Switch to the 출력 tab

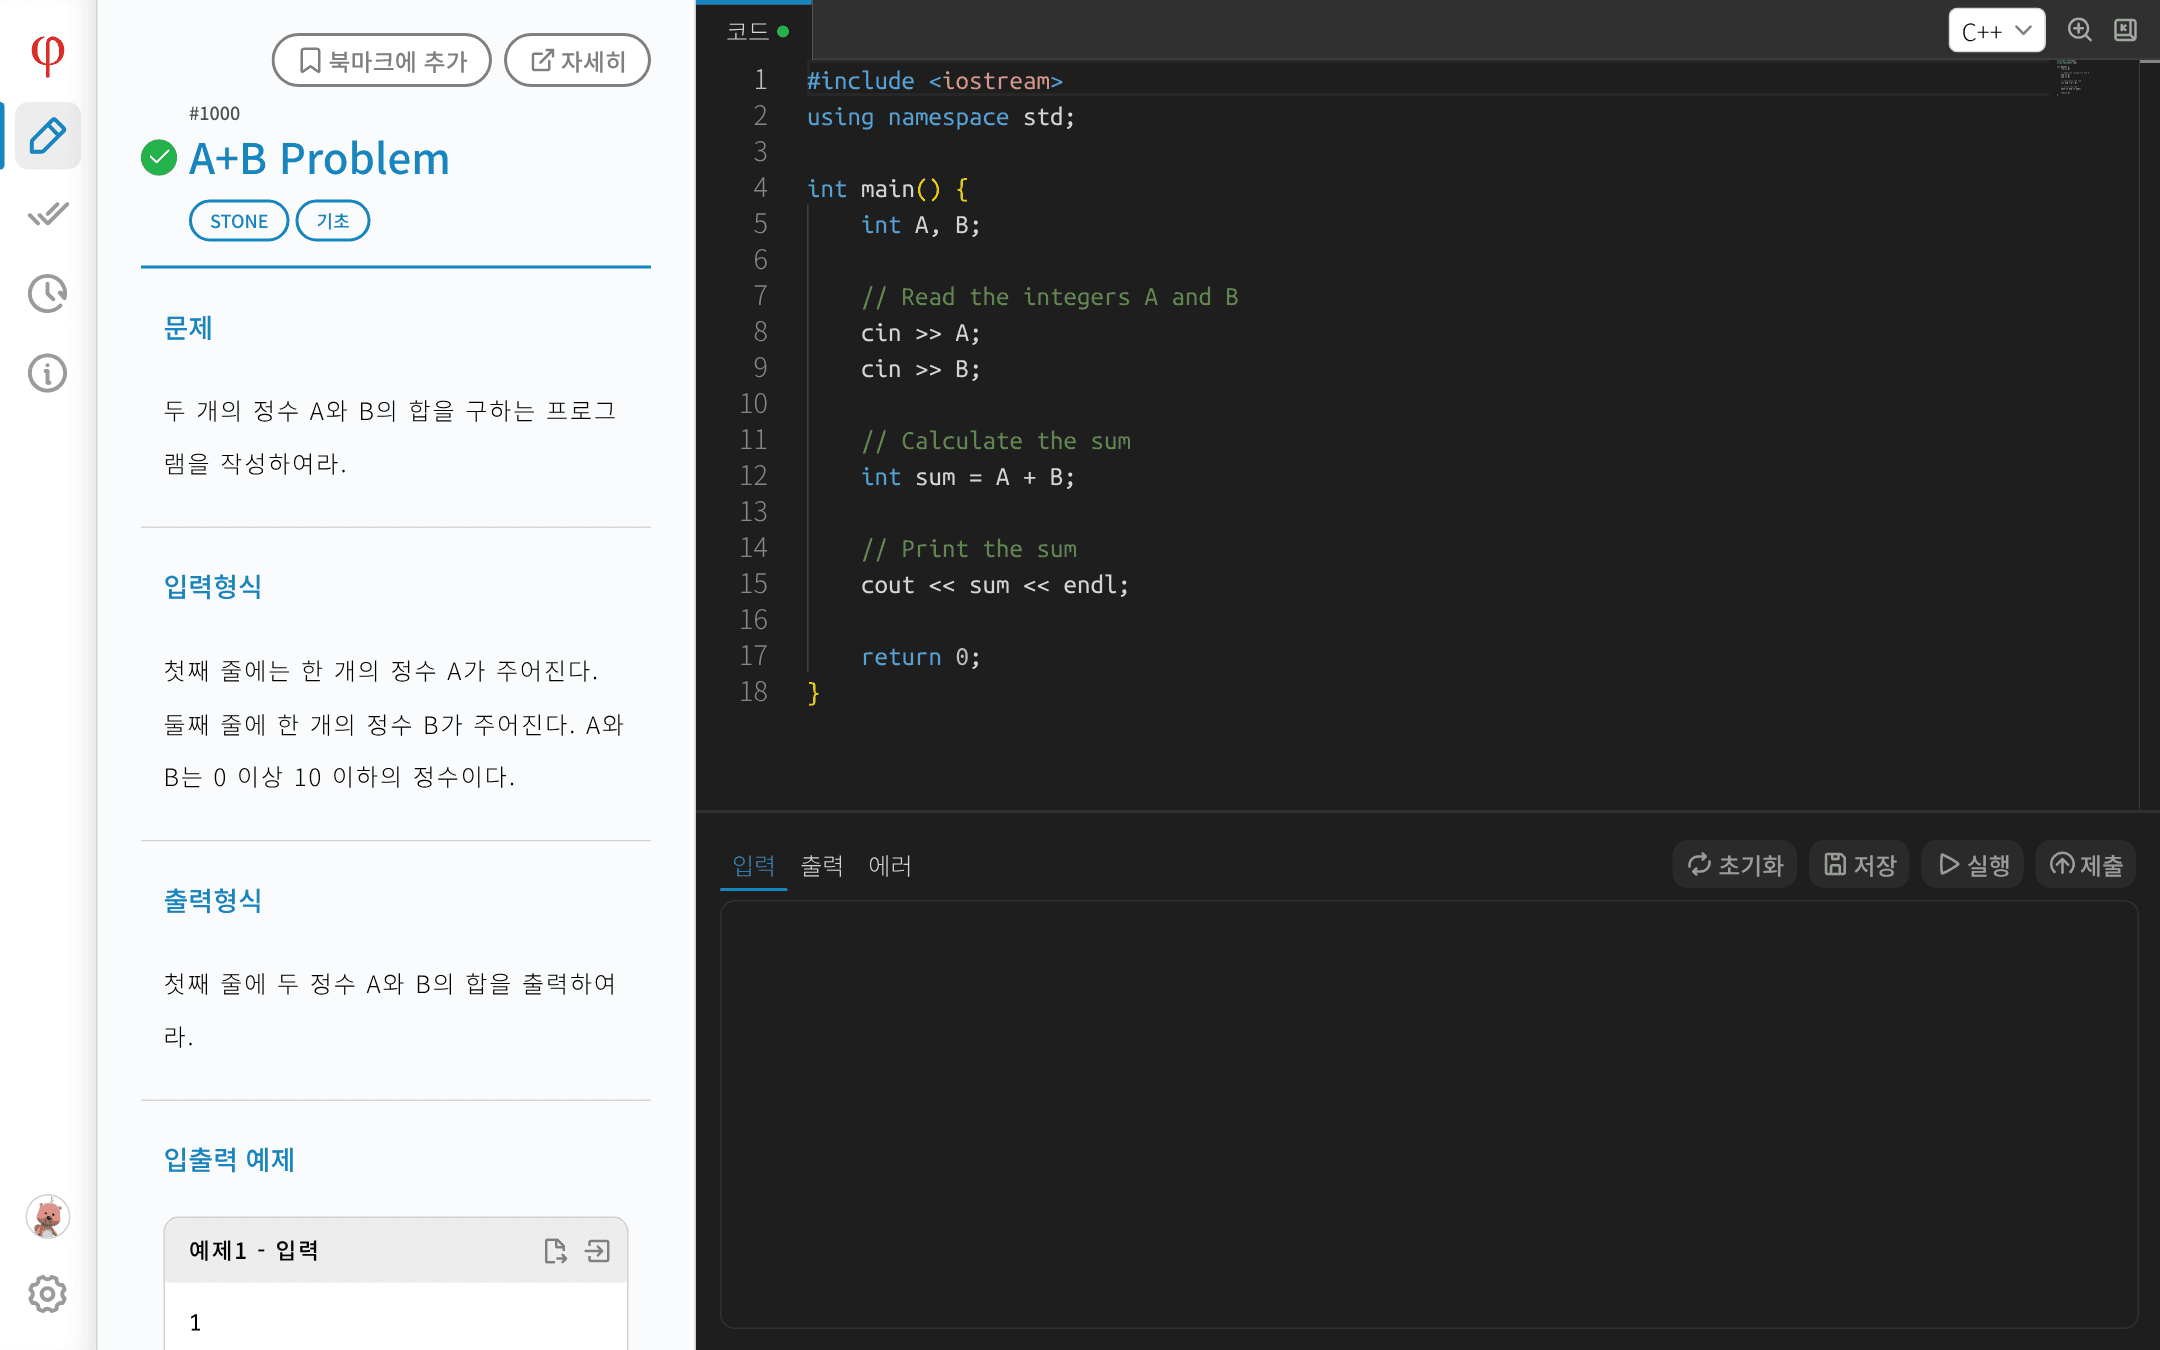tap(822, 865)
